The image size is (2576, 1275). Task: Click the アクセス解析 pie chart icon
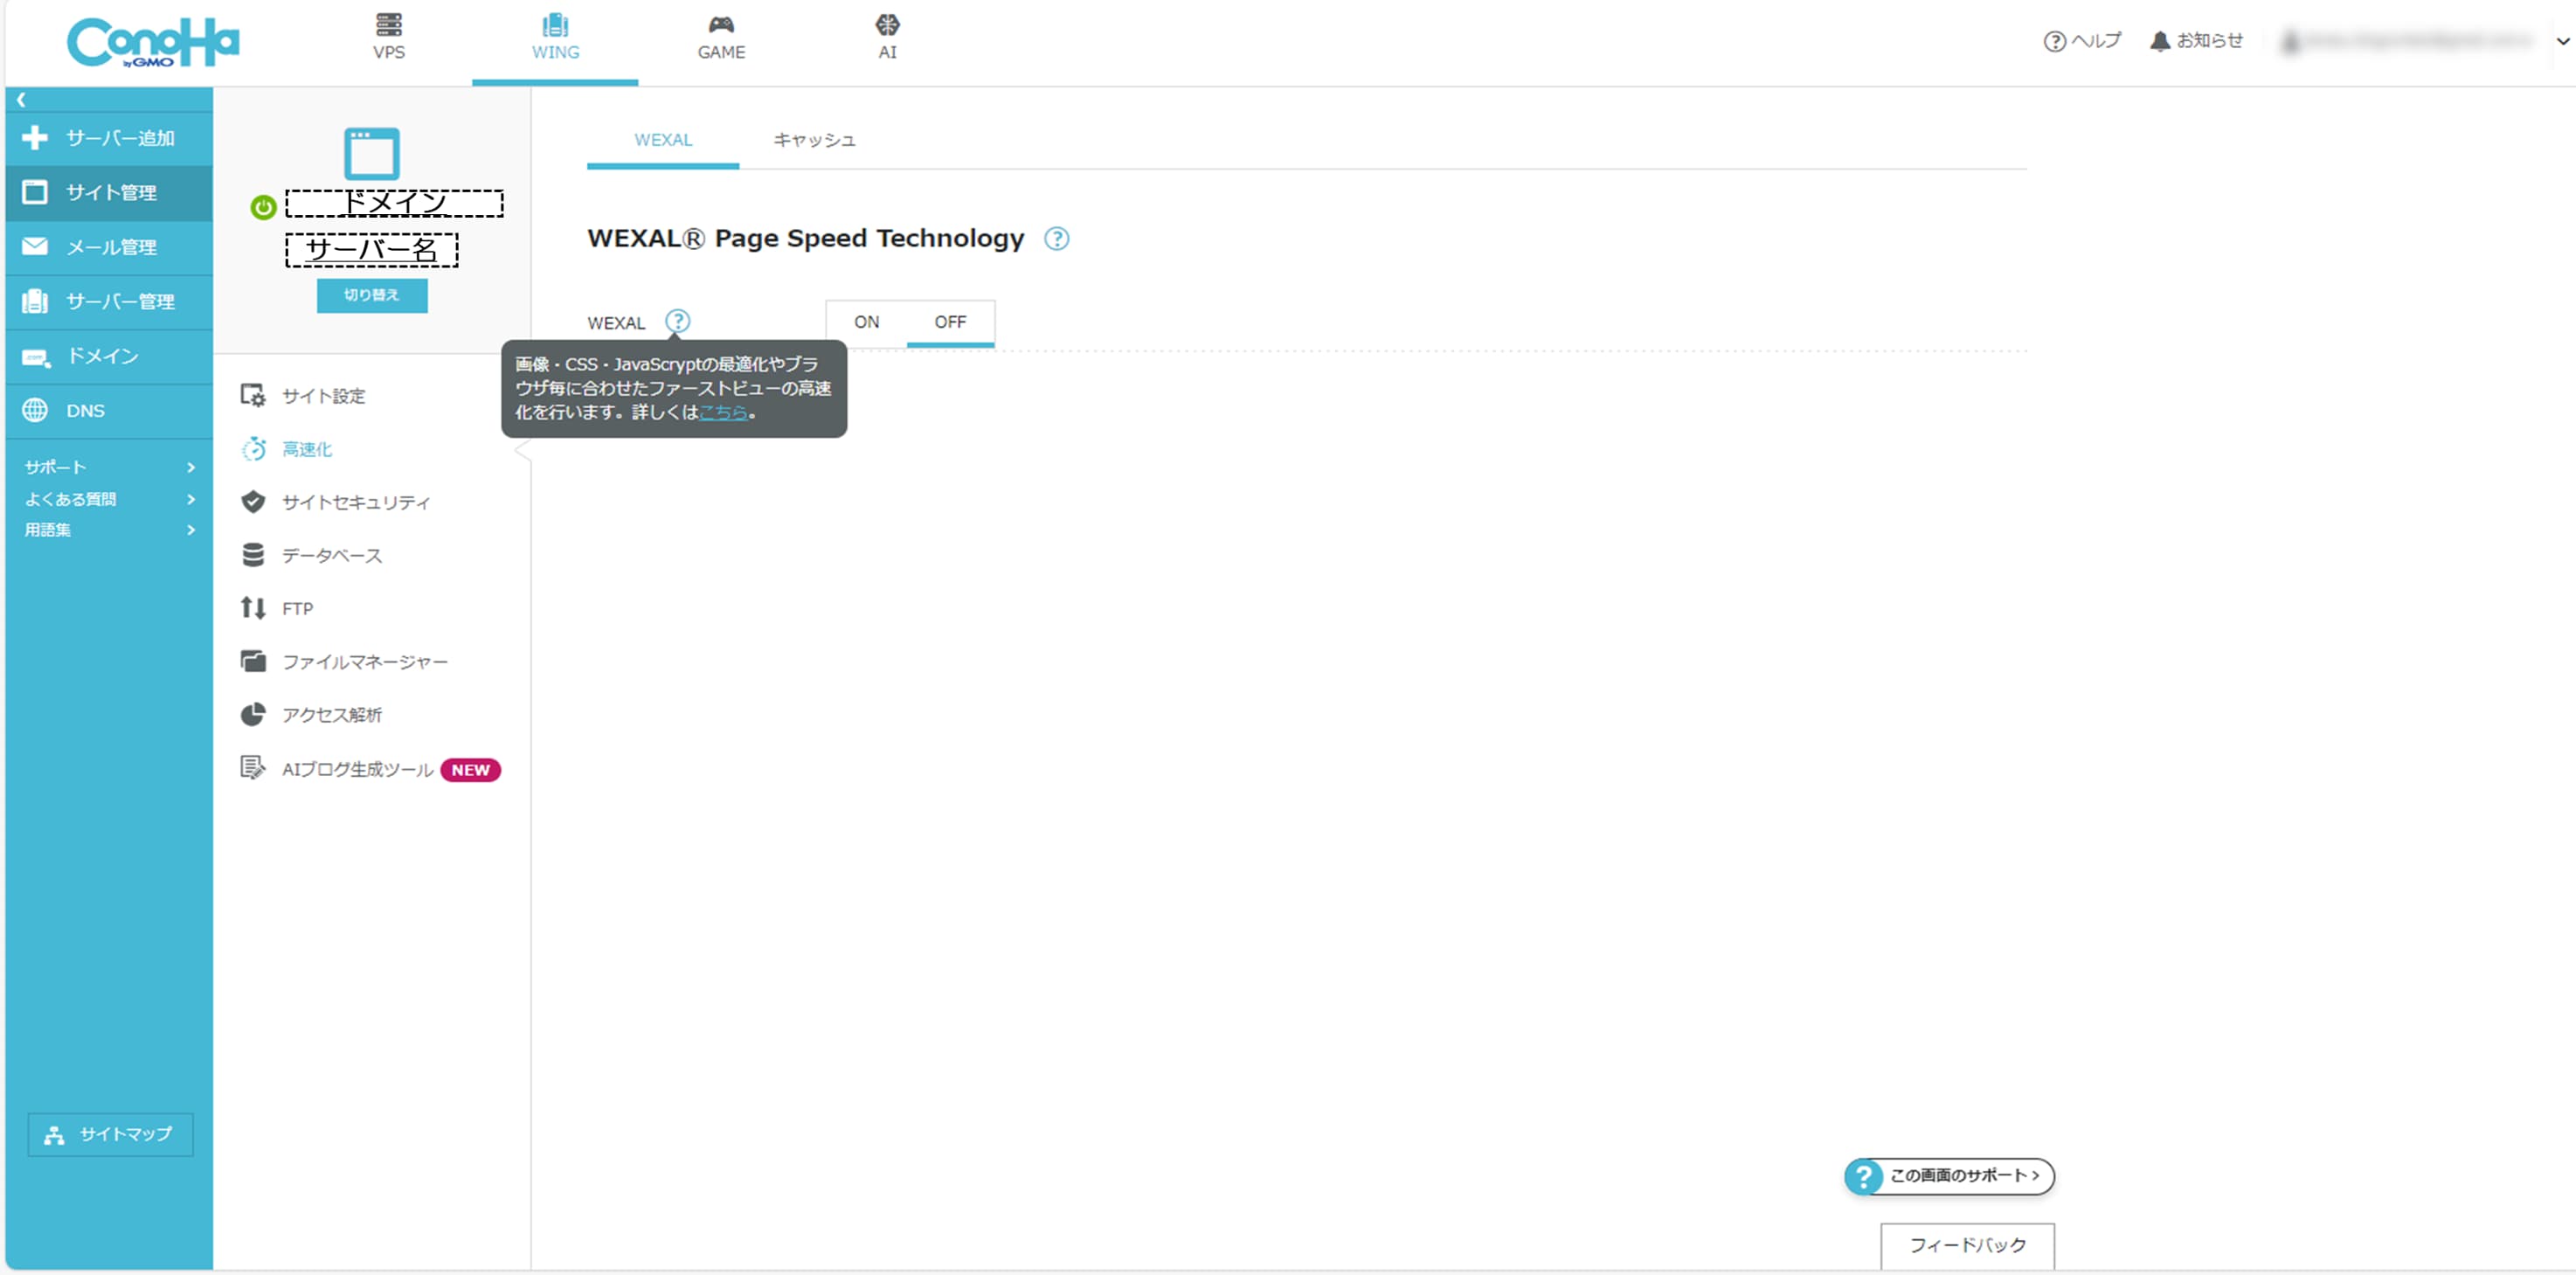click(x=253, y=714)
